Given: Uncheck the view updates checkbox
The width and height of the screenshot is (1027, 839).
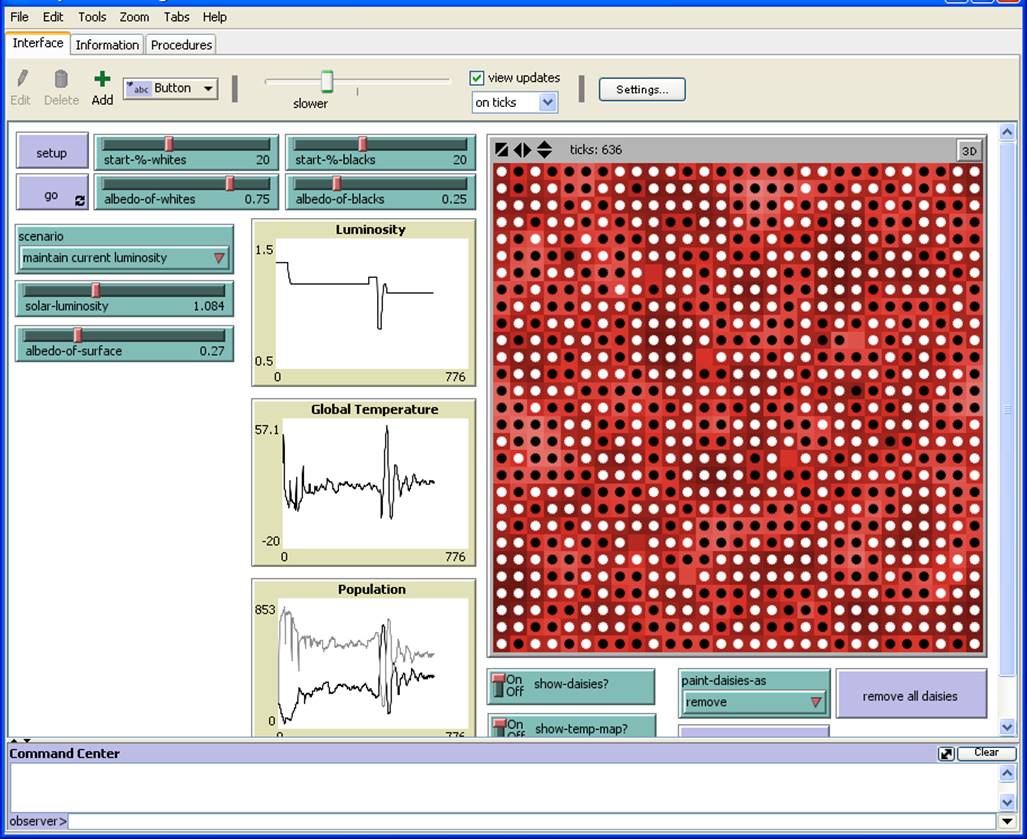Looking at the screenshot, I should point(477,78).
